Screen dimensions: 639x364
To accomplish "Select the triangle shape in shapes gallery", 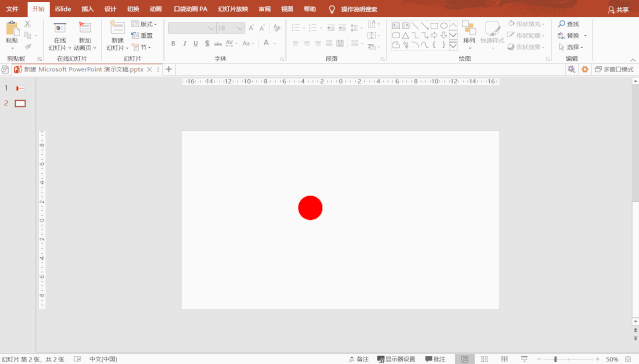I will coord(405,35).
